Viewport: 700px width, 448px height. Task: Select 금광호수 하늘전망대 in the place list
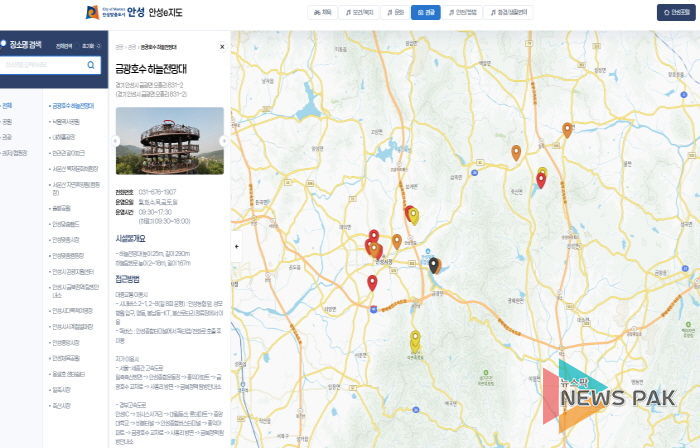click(x=73, y=105)
